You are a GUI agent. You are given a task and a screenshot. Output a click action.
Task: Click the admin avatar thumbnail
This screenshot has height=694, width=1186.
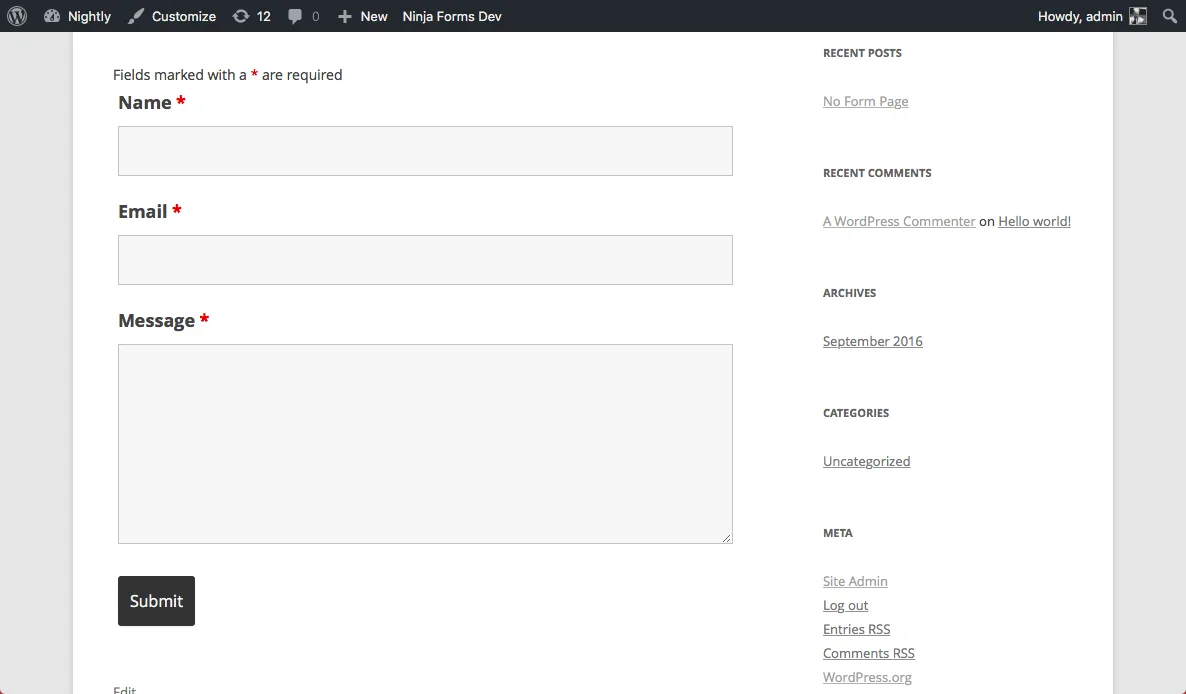[1137, 15]
